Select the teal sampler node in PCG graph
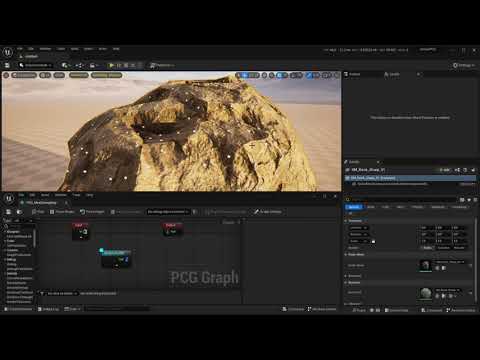 (x=116, y=258)
